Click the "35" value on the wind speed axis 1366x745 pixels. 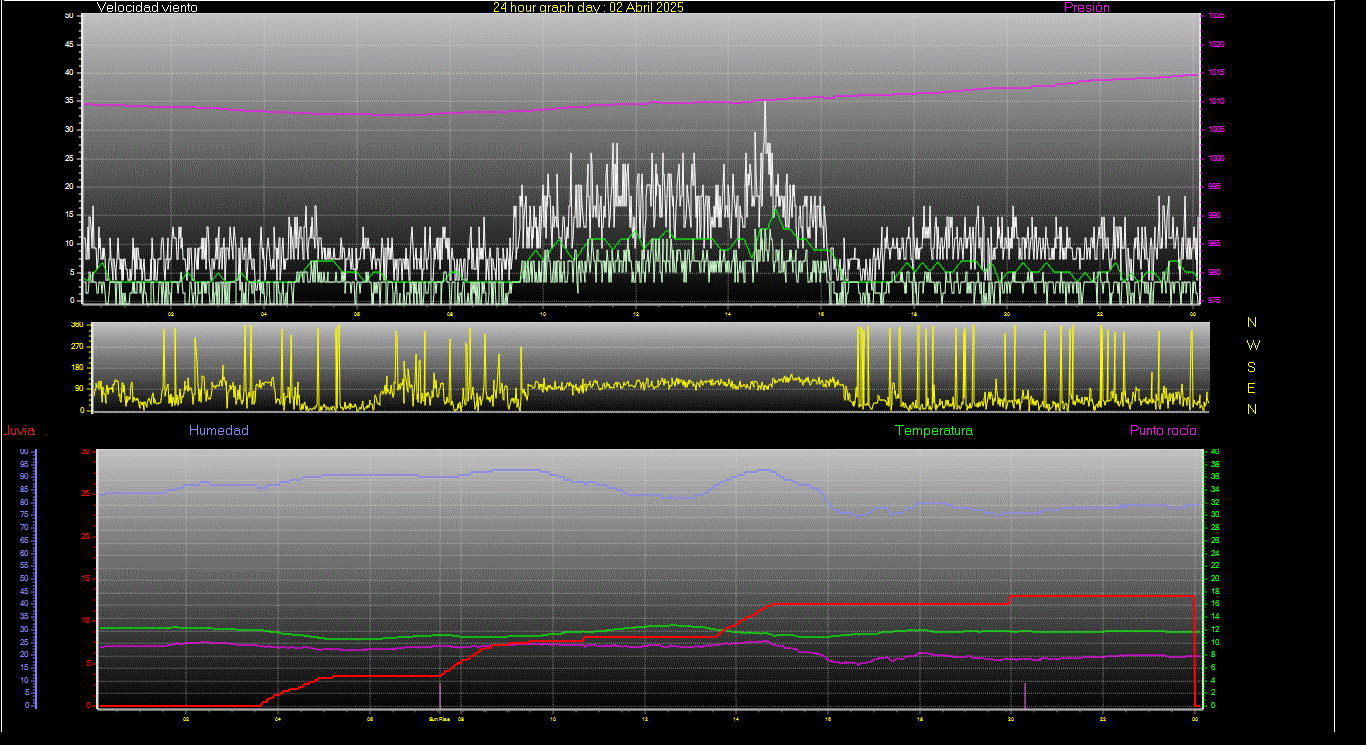point(68,101)
